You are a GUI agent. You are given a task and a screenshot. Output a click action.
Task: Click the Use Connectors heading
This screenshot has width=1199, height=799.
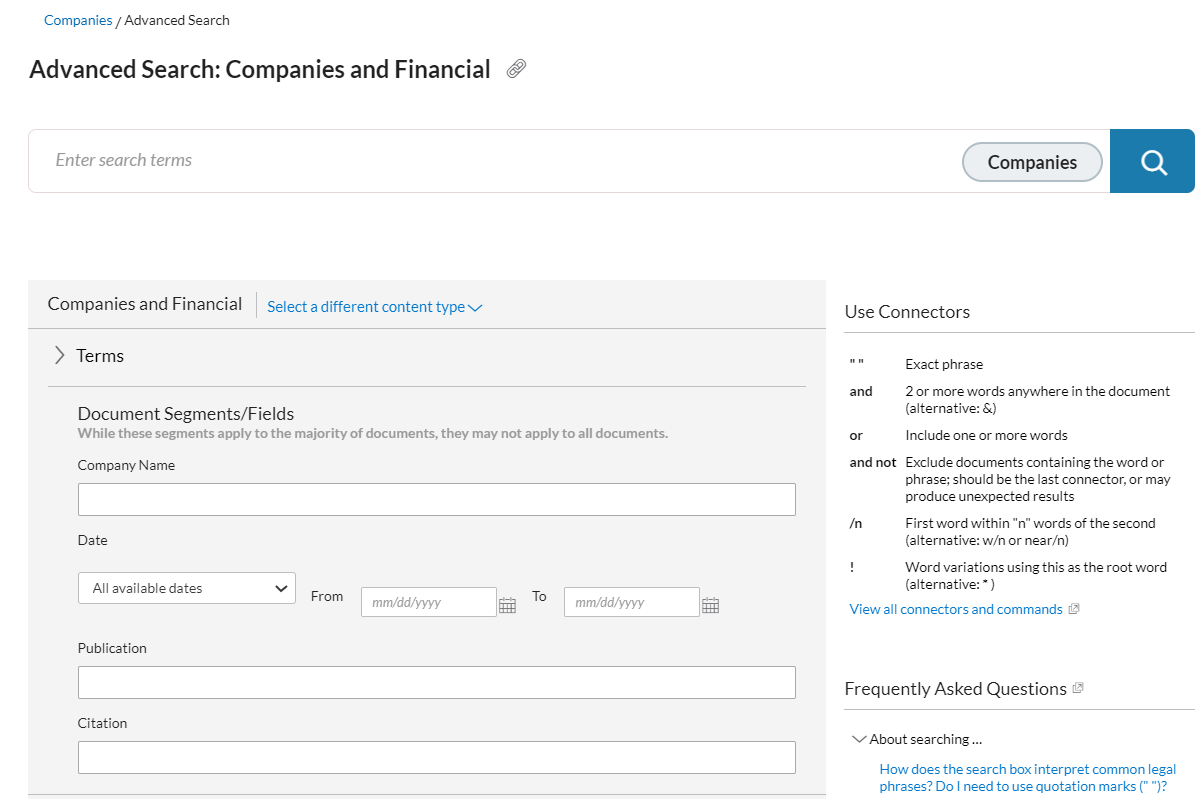pos(907,312)
